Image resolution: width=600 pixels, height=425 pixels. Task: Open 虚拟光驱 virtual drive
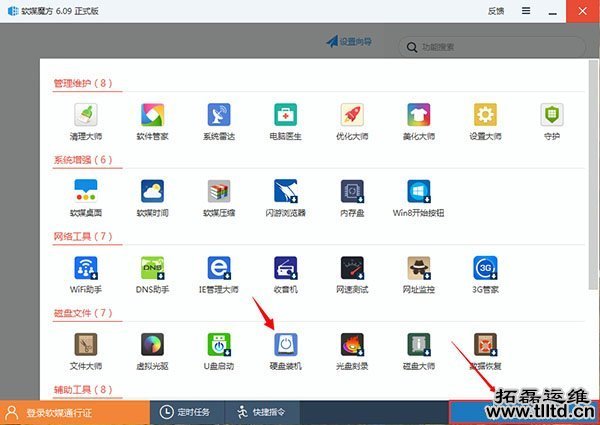point(152,345)
